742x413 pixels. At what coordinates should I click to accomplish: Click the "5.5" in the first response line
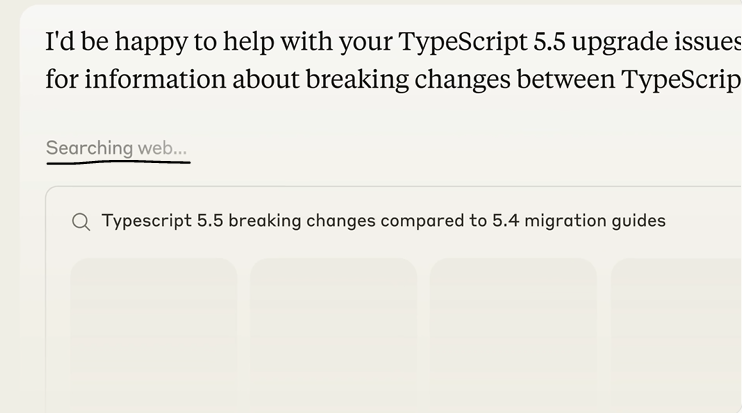549,42
